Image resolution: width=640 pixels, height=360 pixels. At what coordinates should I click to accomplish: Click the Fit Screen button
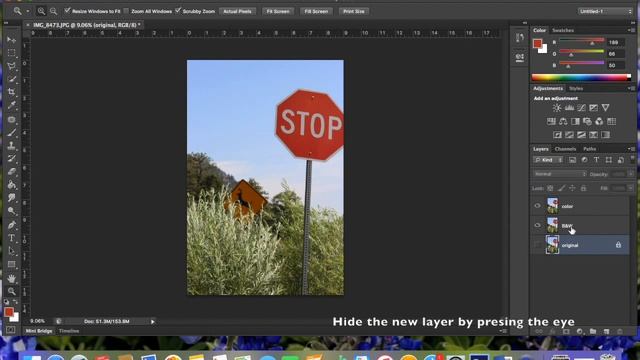coord(278,11)
